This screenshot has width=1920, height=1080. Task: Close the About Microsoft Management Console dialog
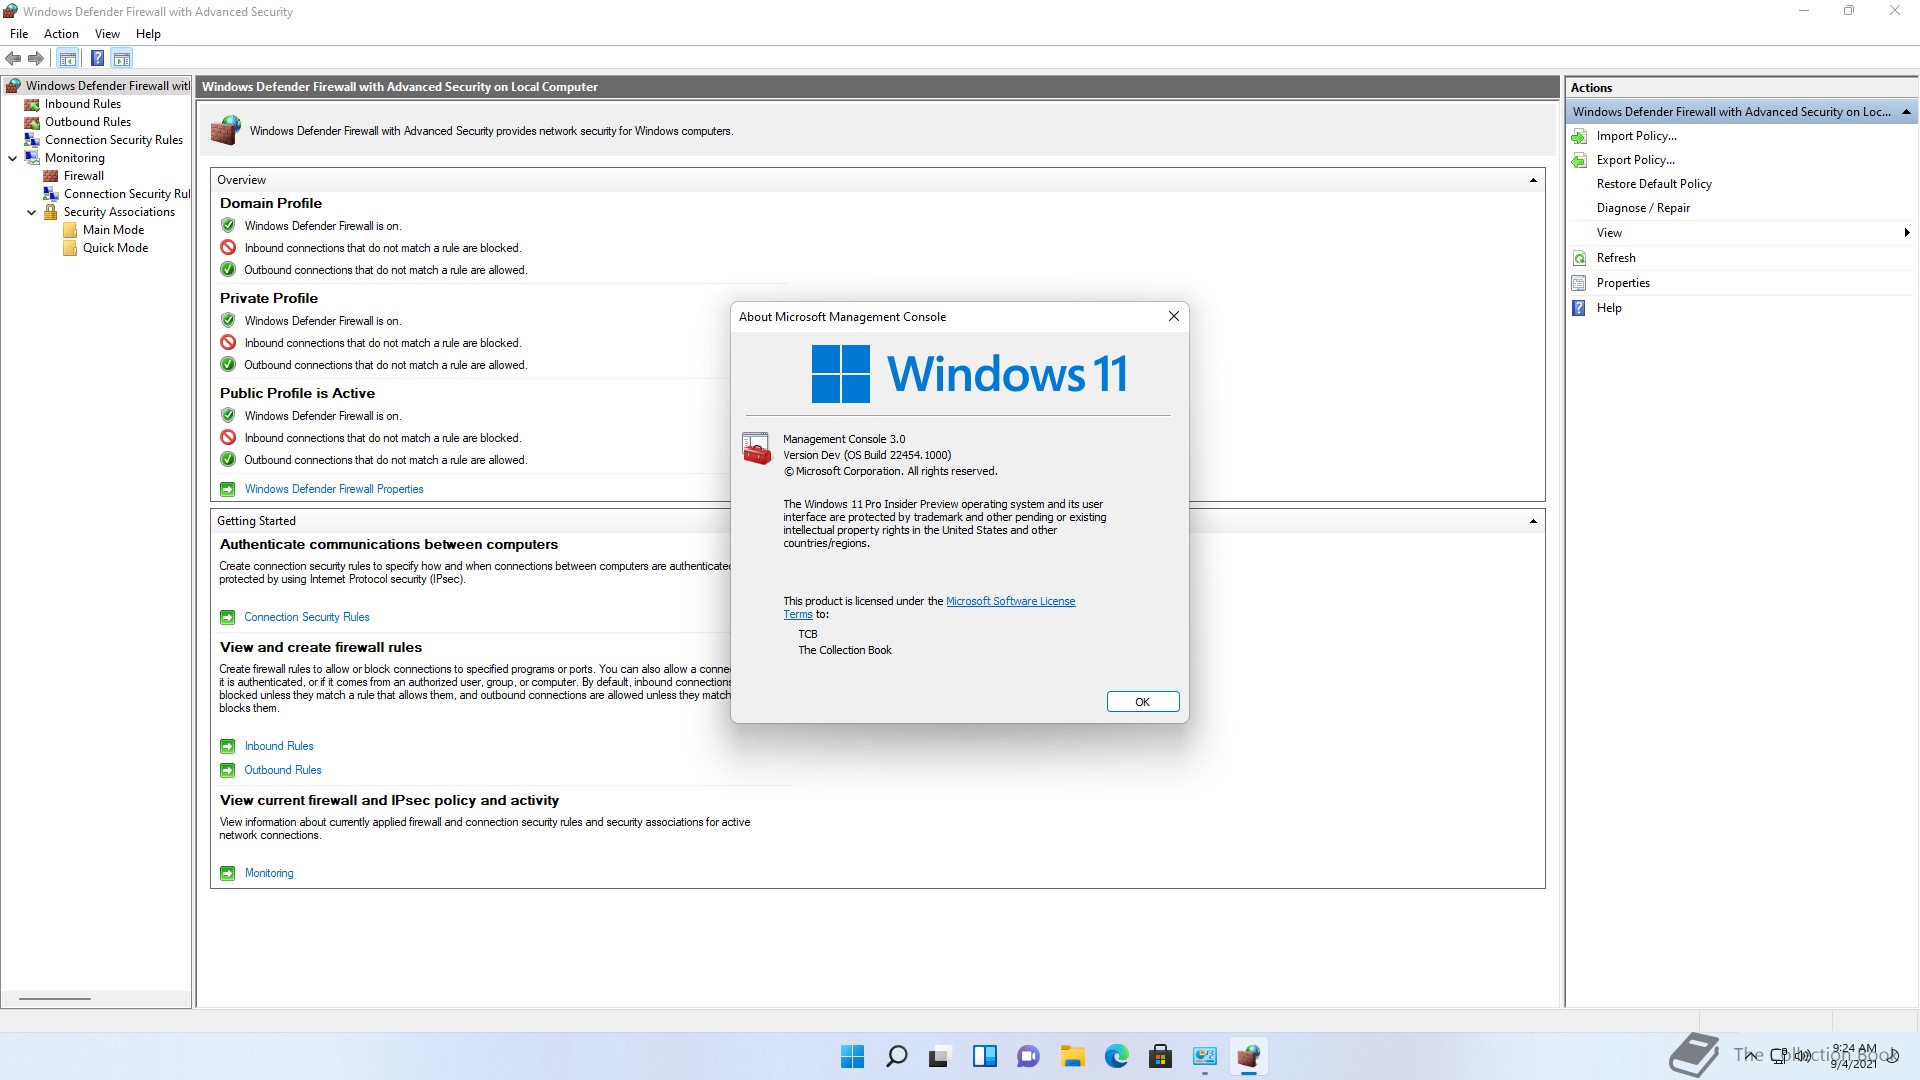[1174, 317]
